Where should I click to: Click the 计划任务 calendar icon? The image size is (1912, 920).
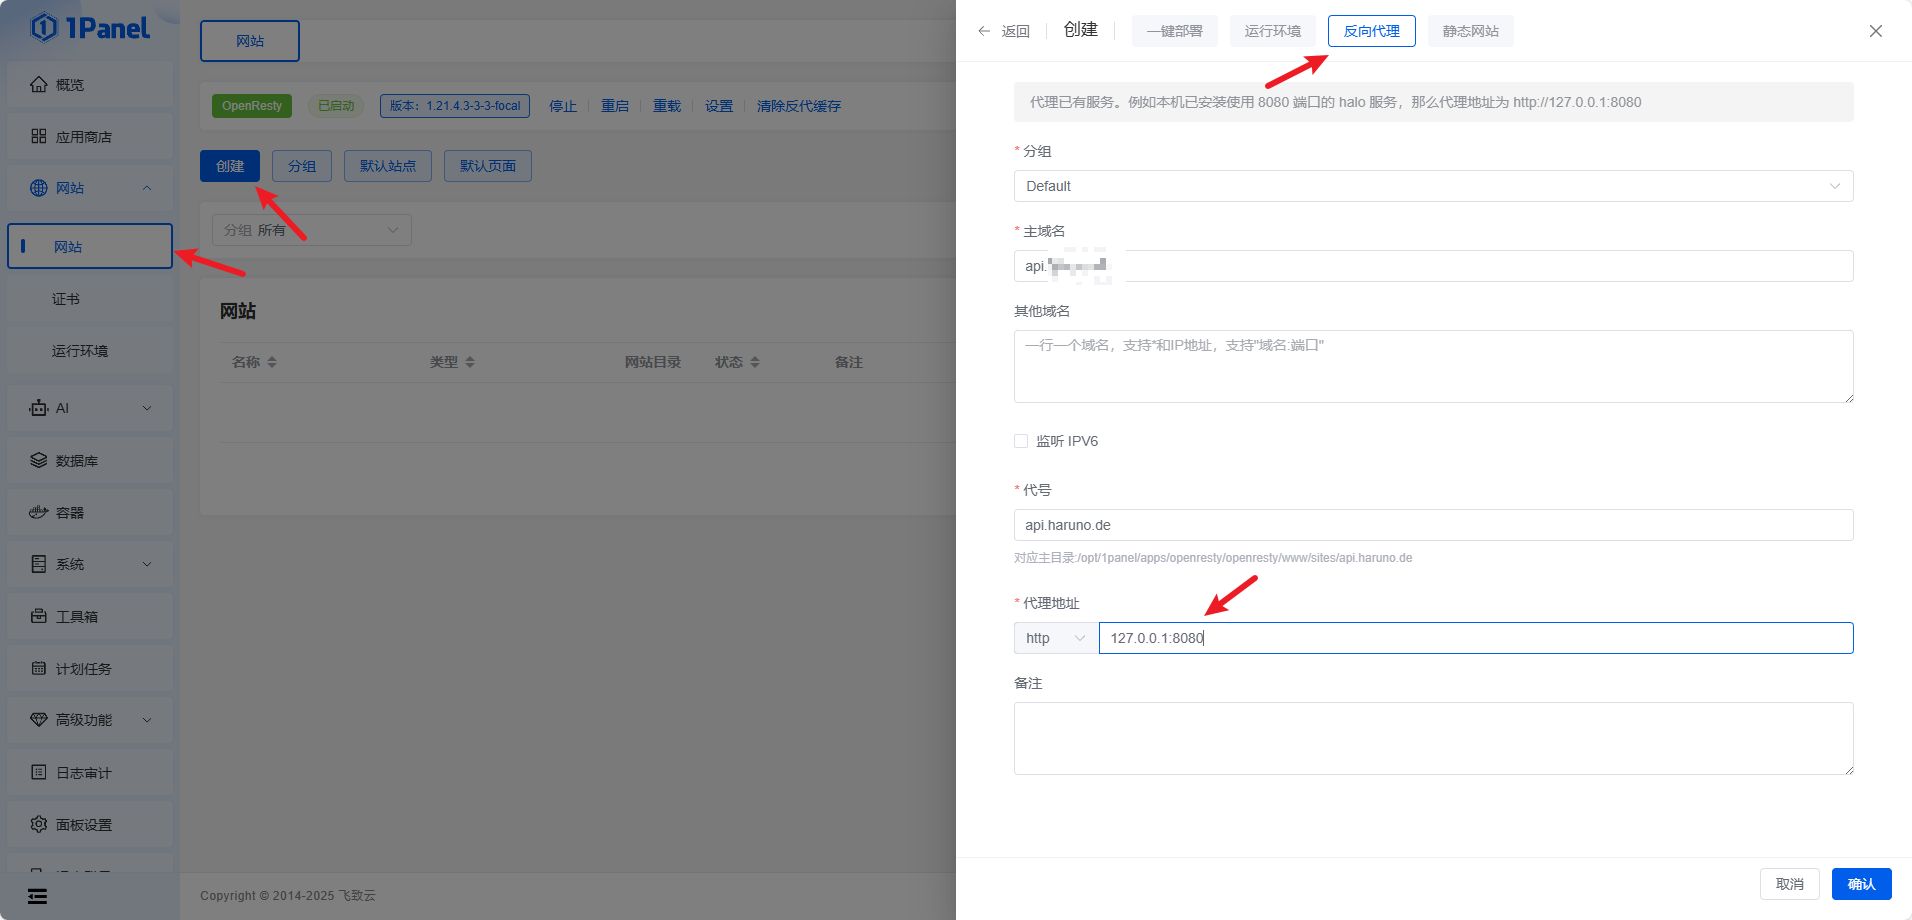39,669
